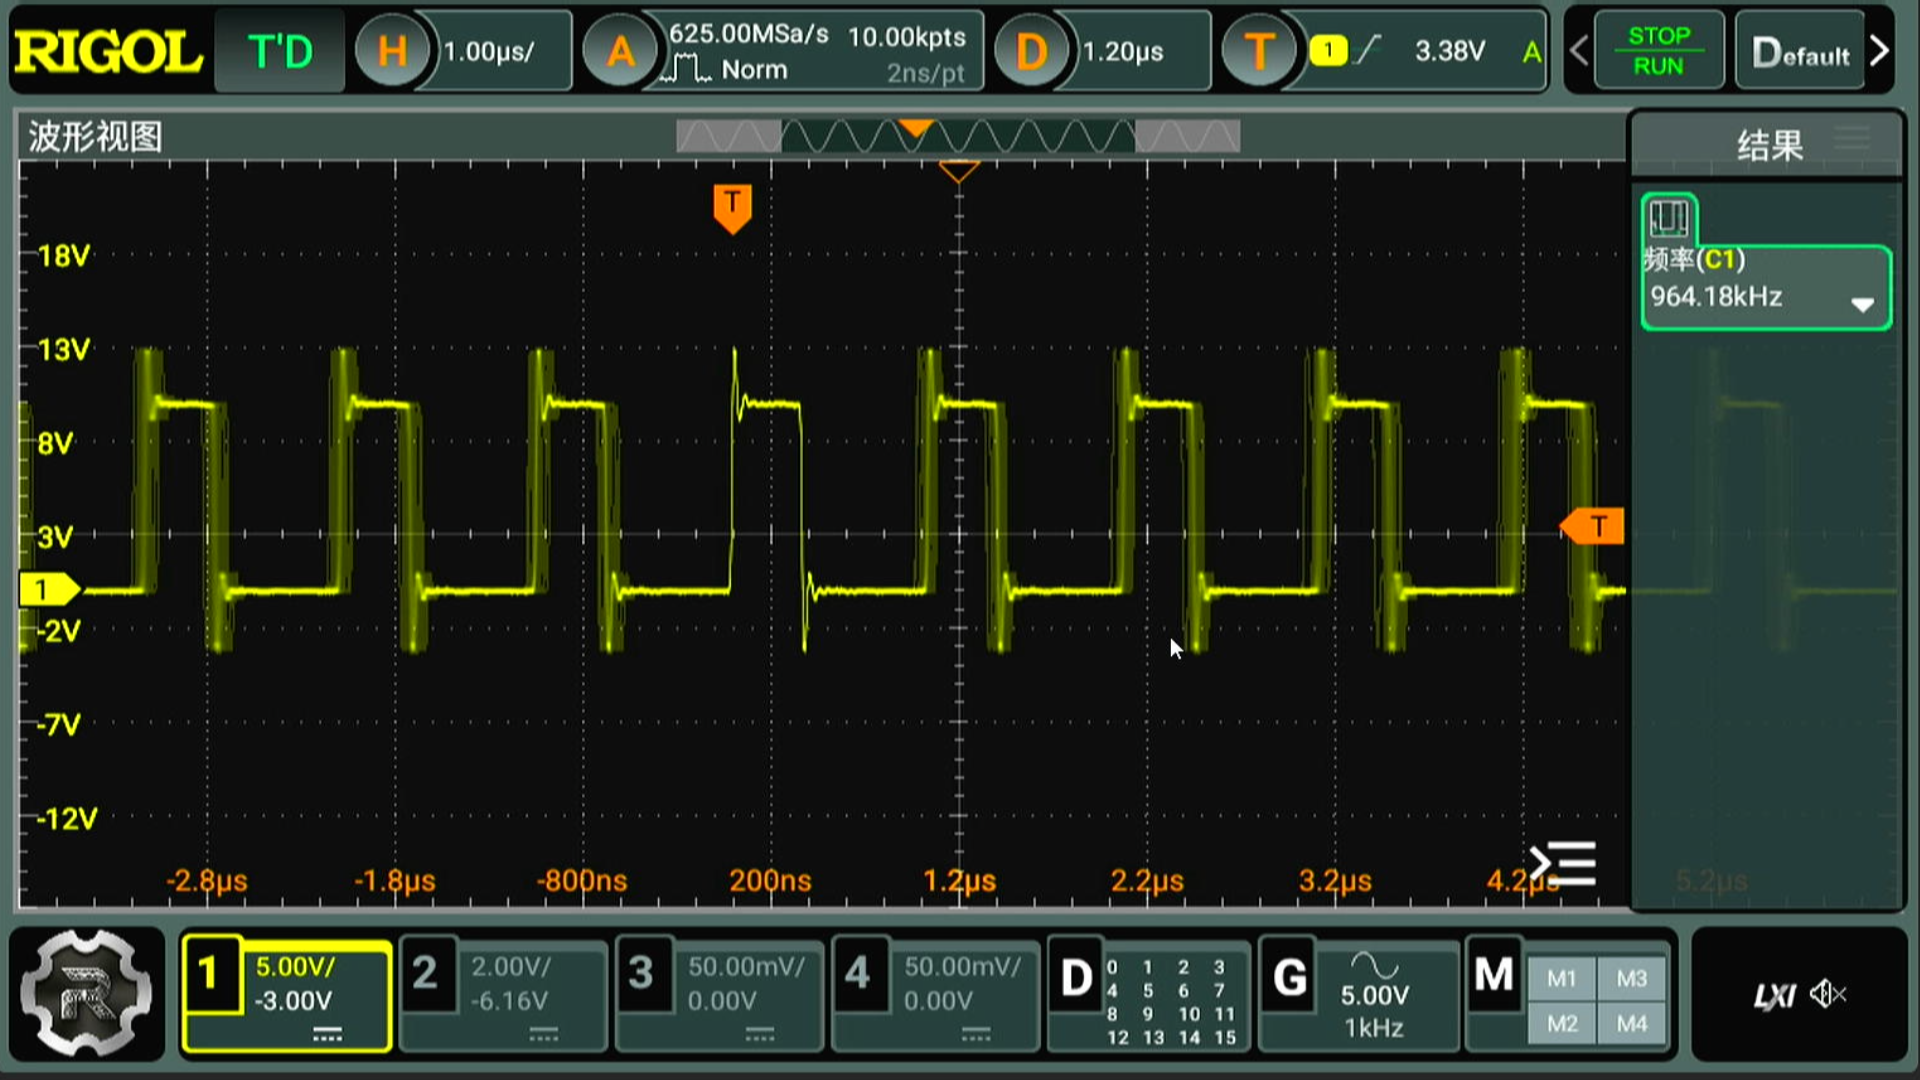Click the Acquisition A icon
The width and height of the screenshot is (1920, 1080).
click(x=620, y=52)
